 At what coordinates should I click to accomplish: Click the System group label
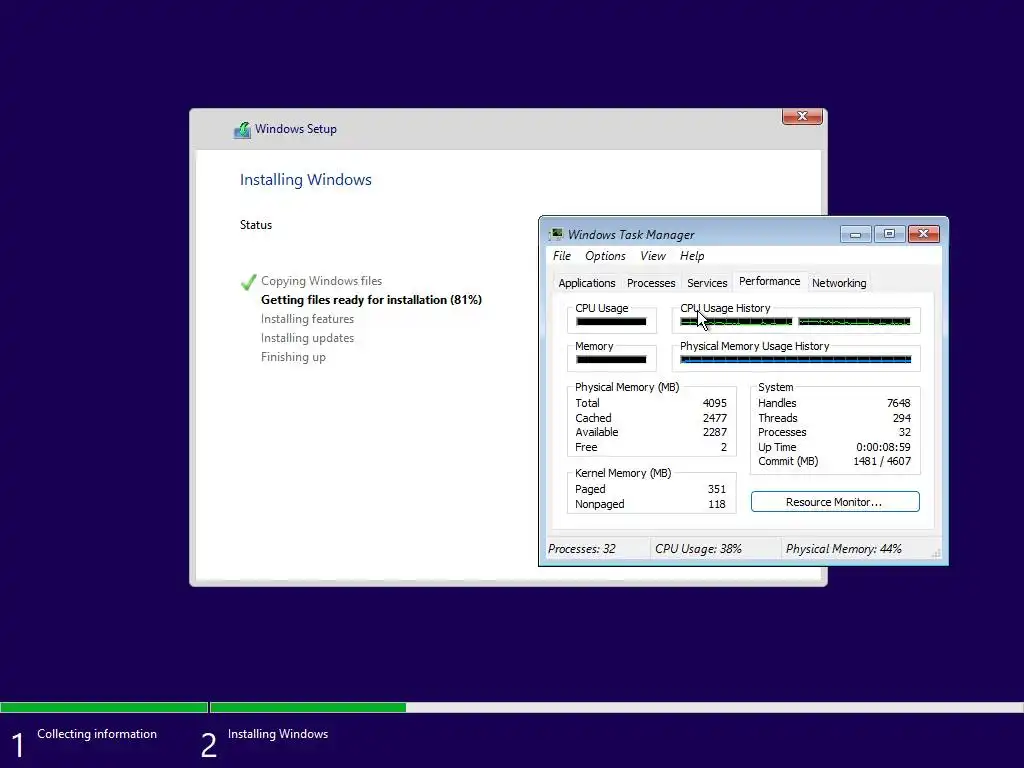pyautogui.click(x=776, y=387)
